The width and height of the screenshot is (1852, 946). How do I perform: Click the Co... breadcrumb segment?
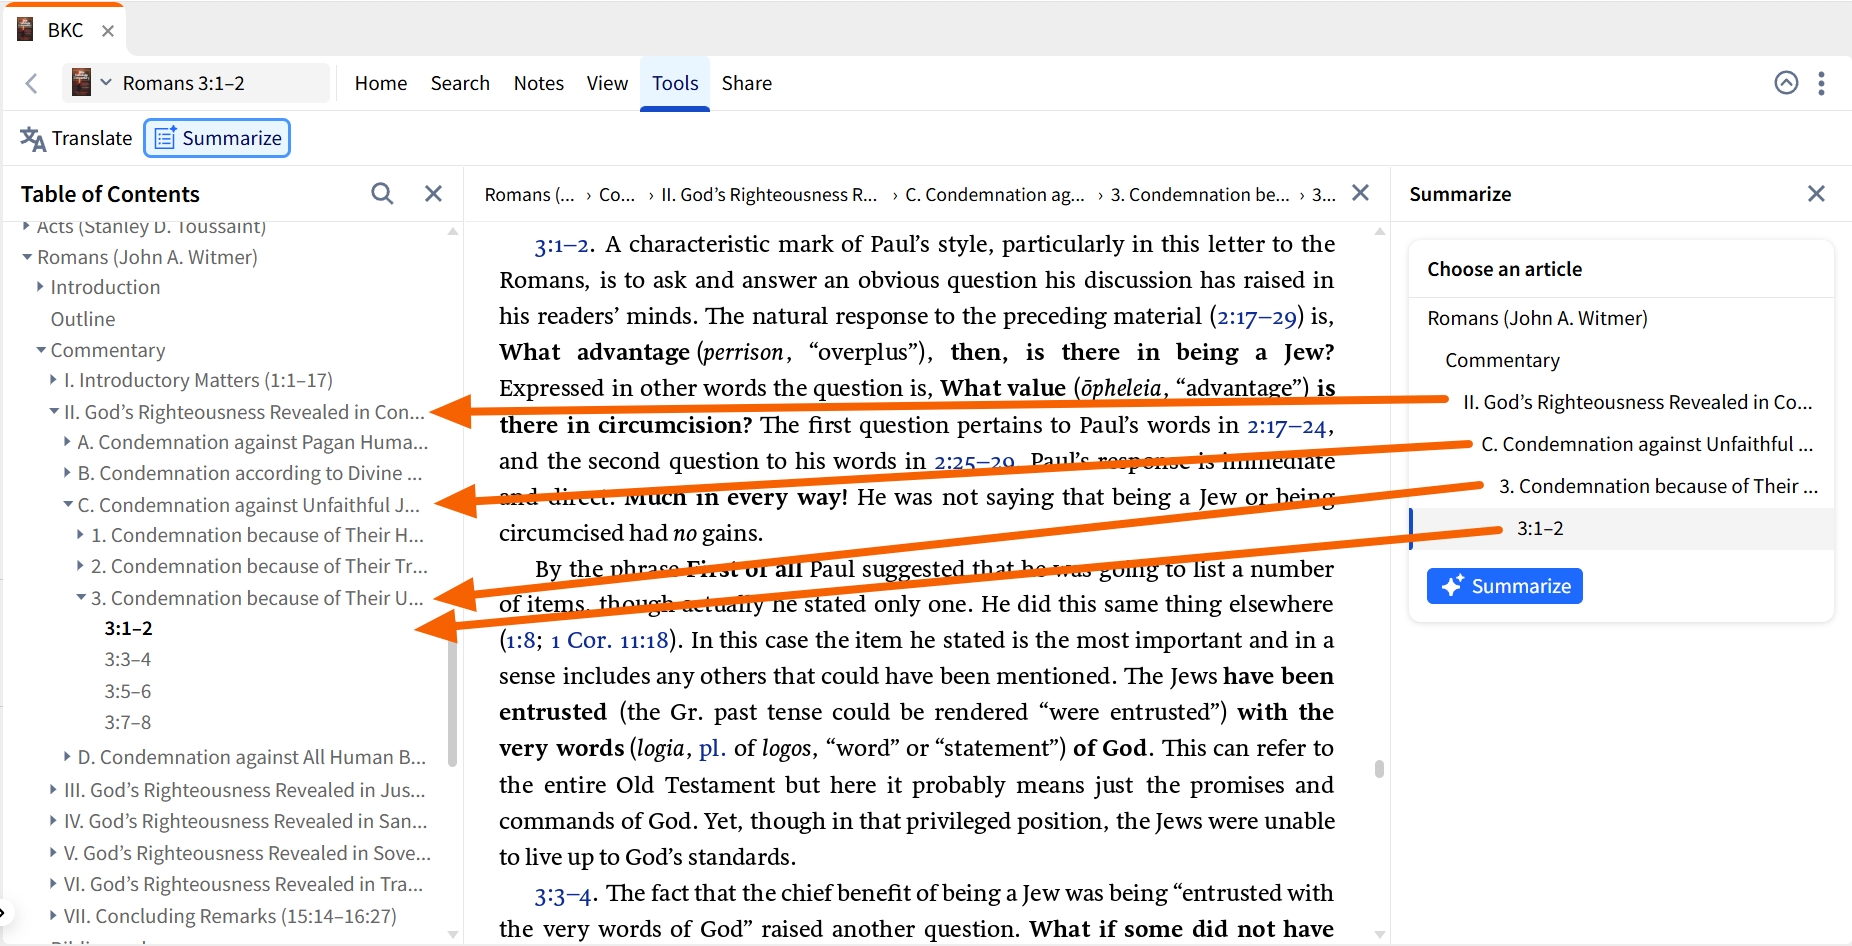pos(617,194)
